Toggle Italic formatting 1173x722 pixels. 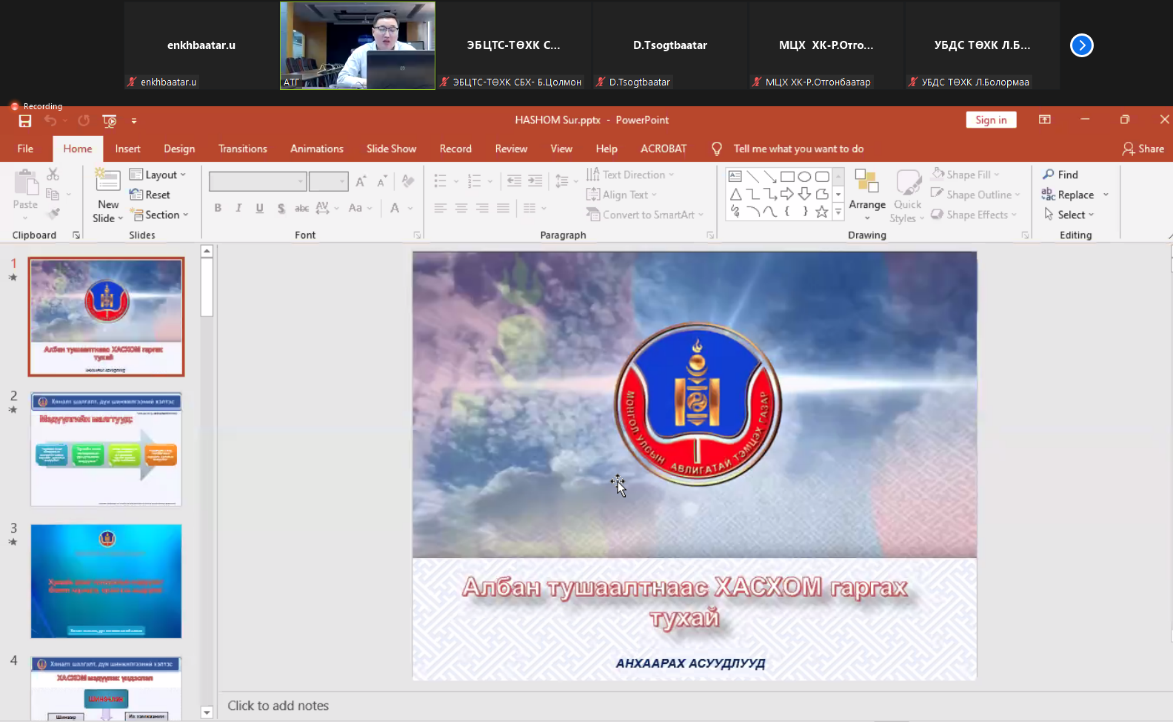239,208
